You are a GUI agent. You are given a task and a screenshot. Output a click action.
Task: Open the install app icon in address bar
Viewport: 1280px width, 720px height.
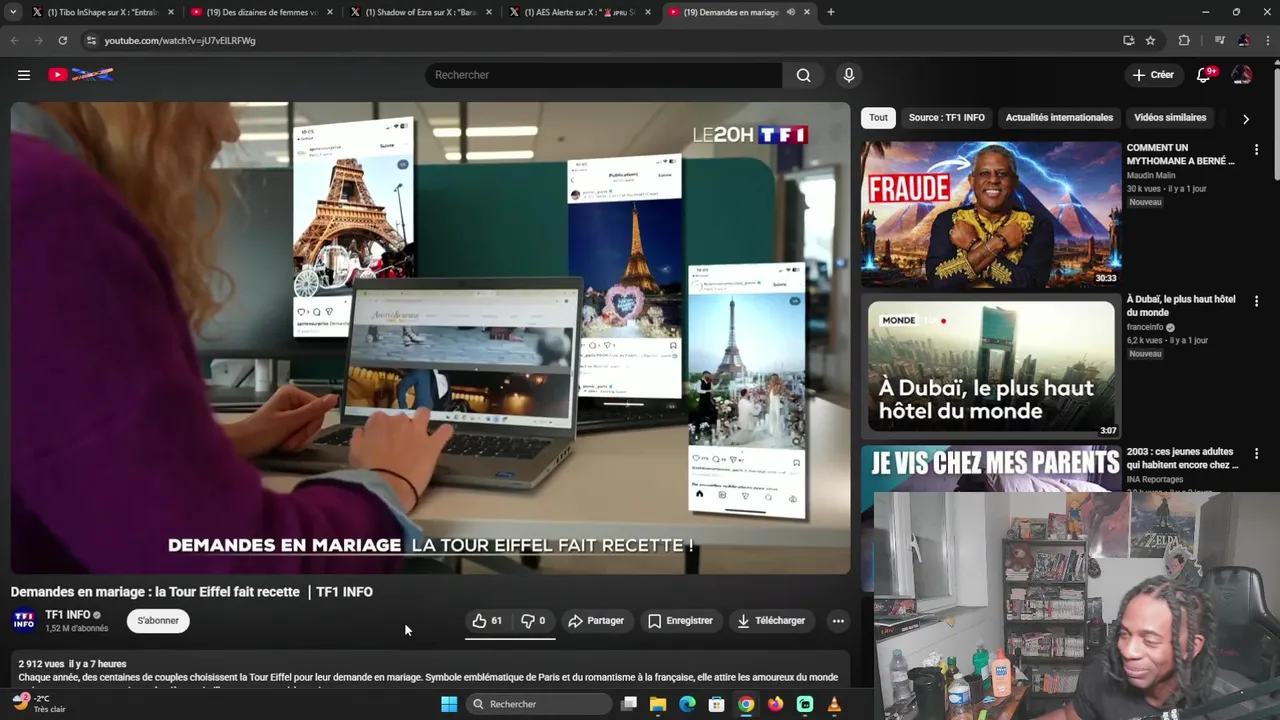1129,40
